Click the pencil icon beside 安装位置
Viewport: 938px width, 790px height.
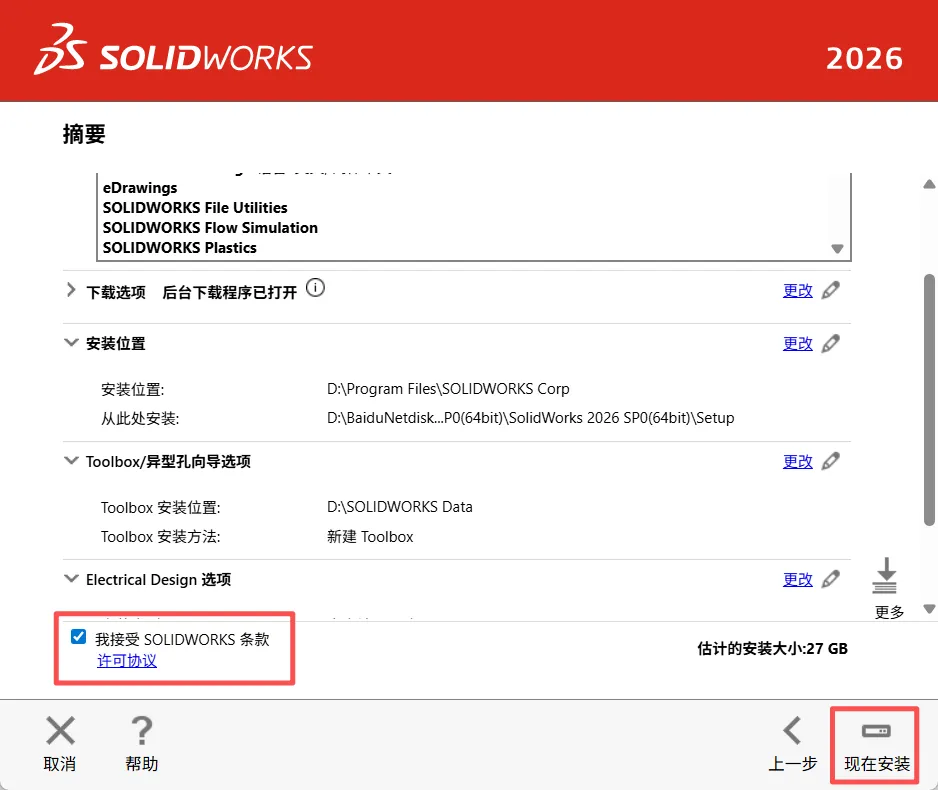pos(830,344)
